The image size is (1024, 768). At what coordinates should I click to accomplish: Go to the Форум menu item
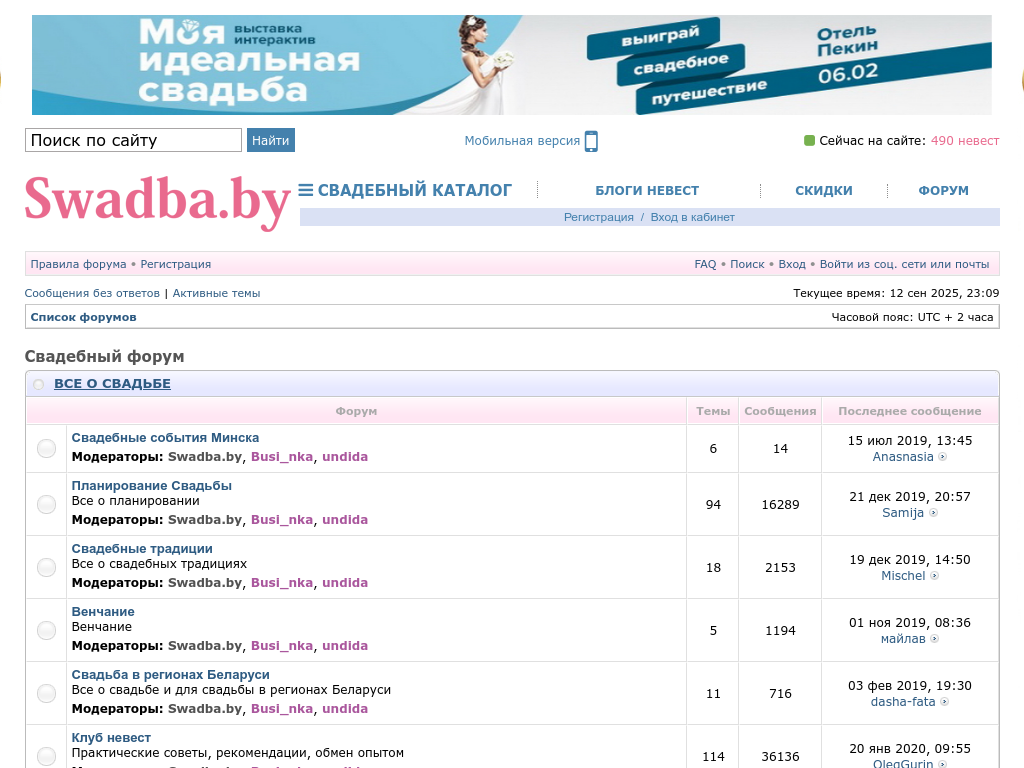943,190
